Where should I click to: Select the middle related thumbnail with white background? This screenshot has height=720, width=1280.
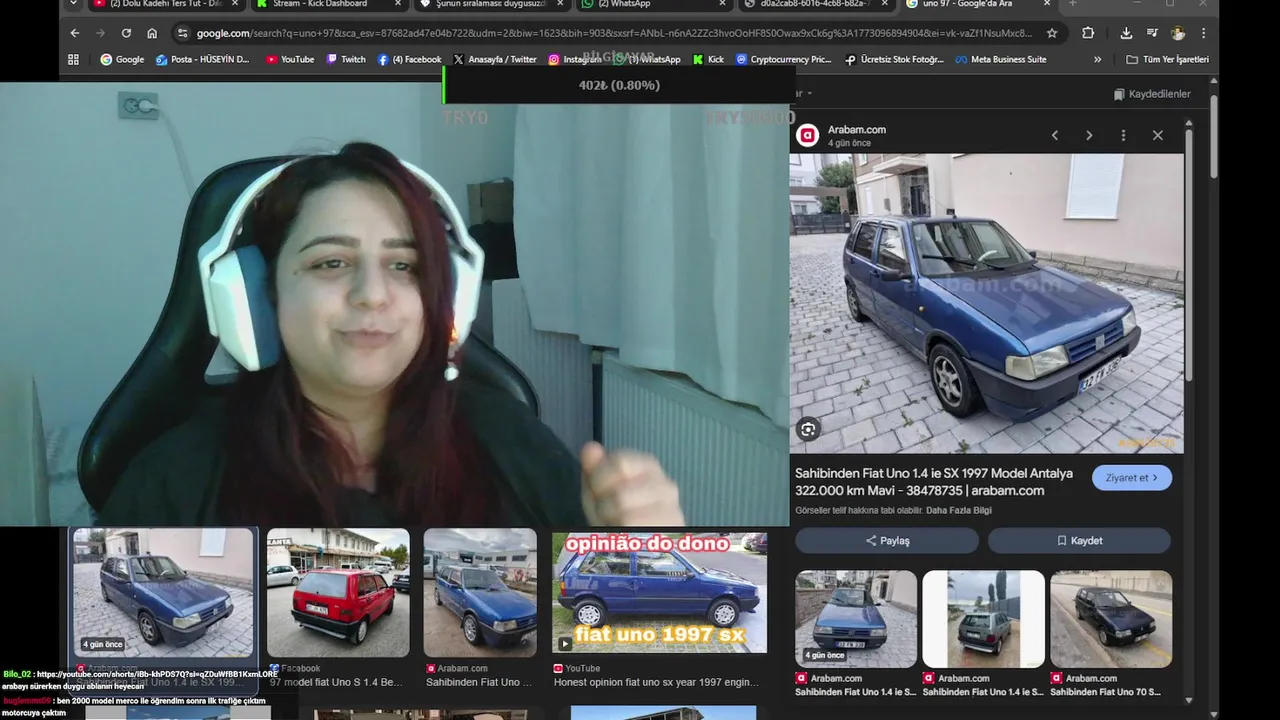coord(983,619)
